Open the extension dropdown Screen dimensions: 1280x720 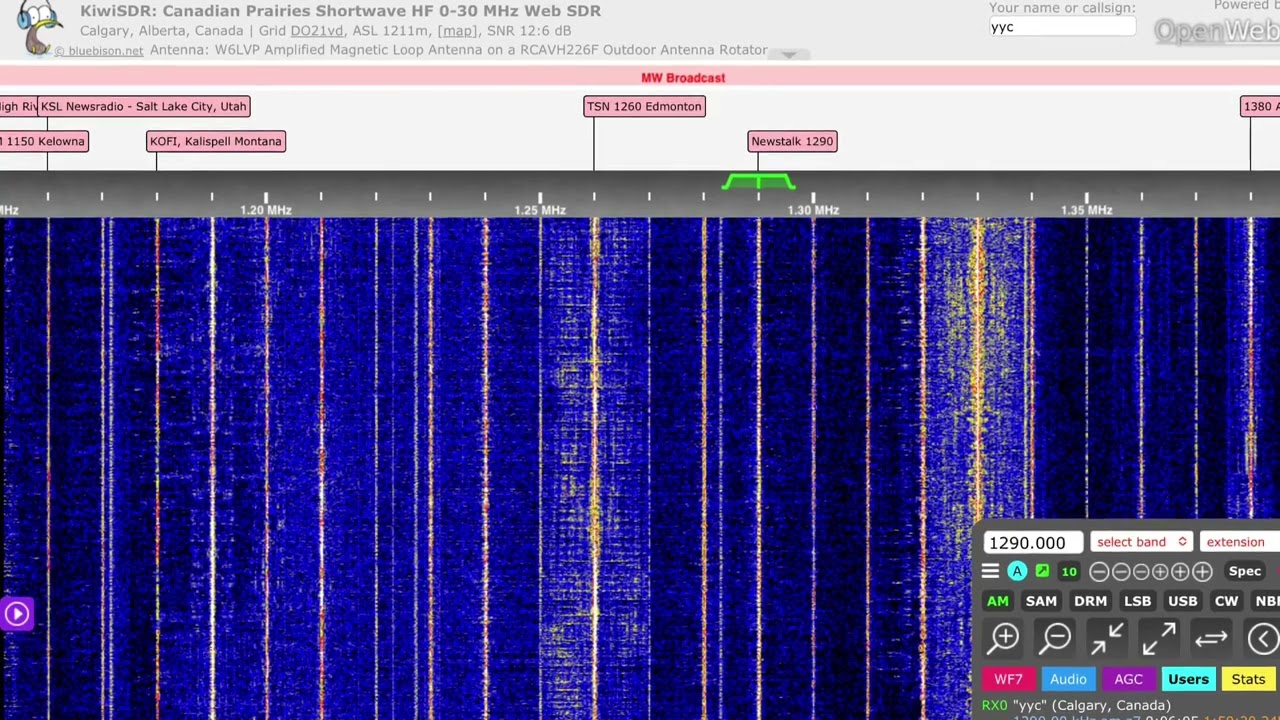(1240, 542)
